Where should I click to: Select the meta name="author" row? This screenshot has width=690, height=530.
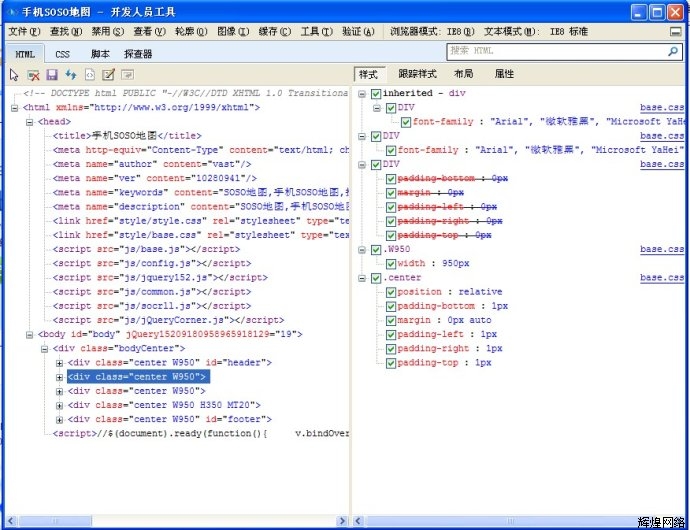(x=152, y=165)
